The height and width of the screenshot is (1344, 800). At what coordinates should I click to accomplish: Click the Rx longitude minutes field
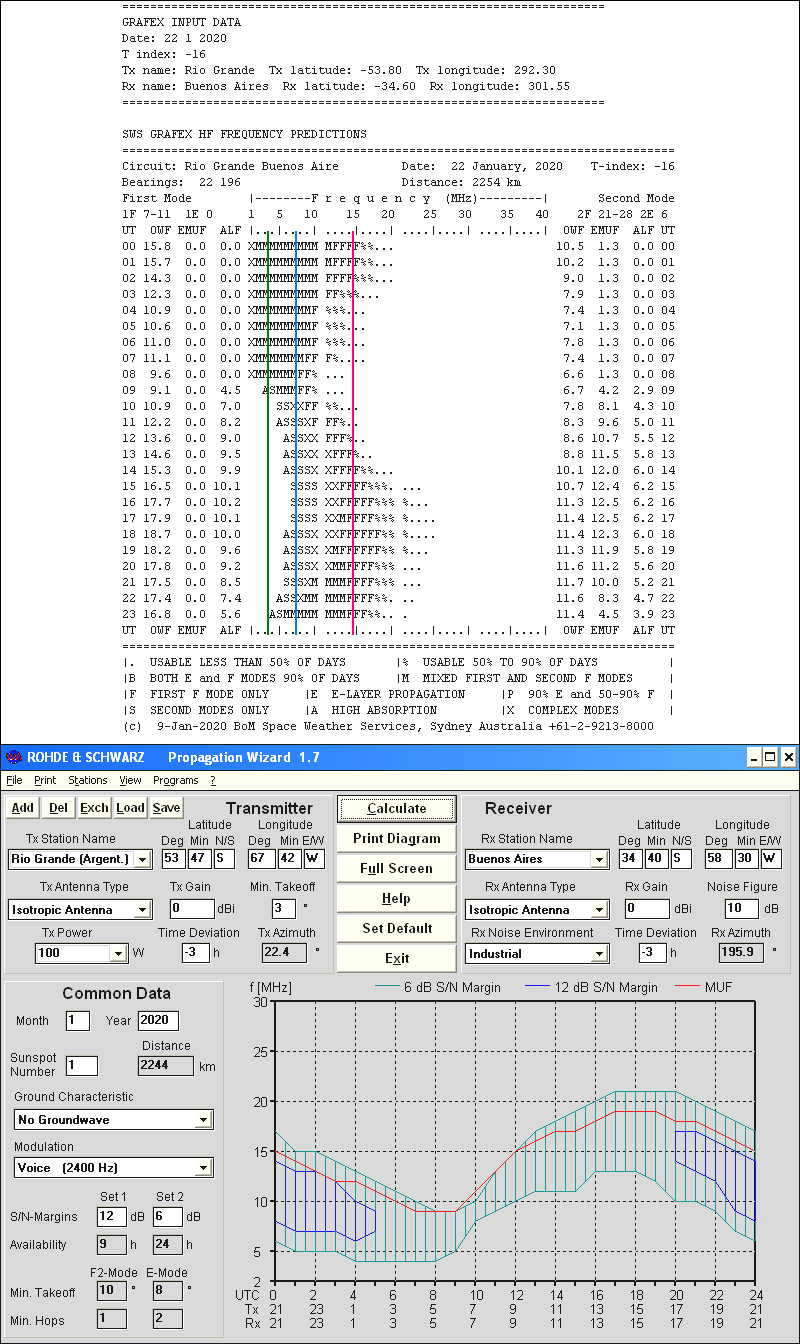tap(746, 859)
